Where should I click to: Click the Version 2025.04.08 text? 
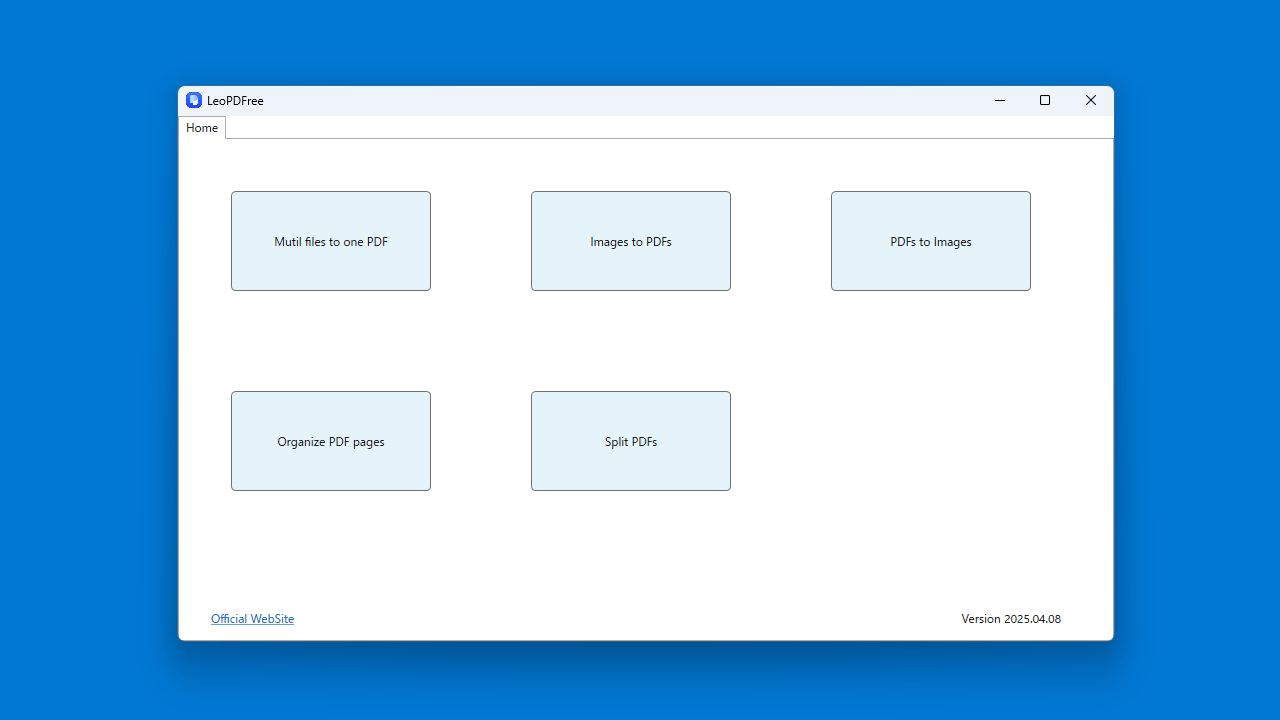coord(1011,619)
